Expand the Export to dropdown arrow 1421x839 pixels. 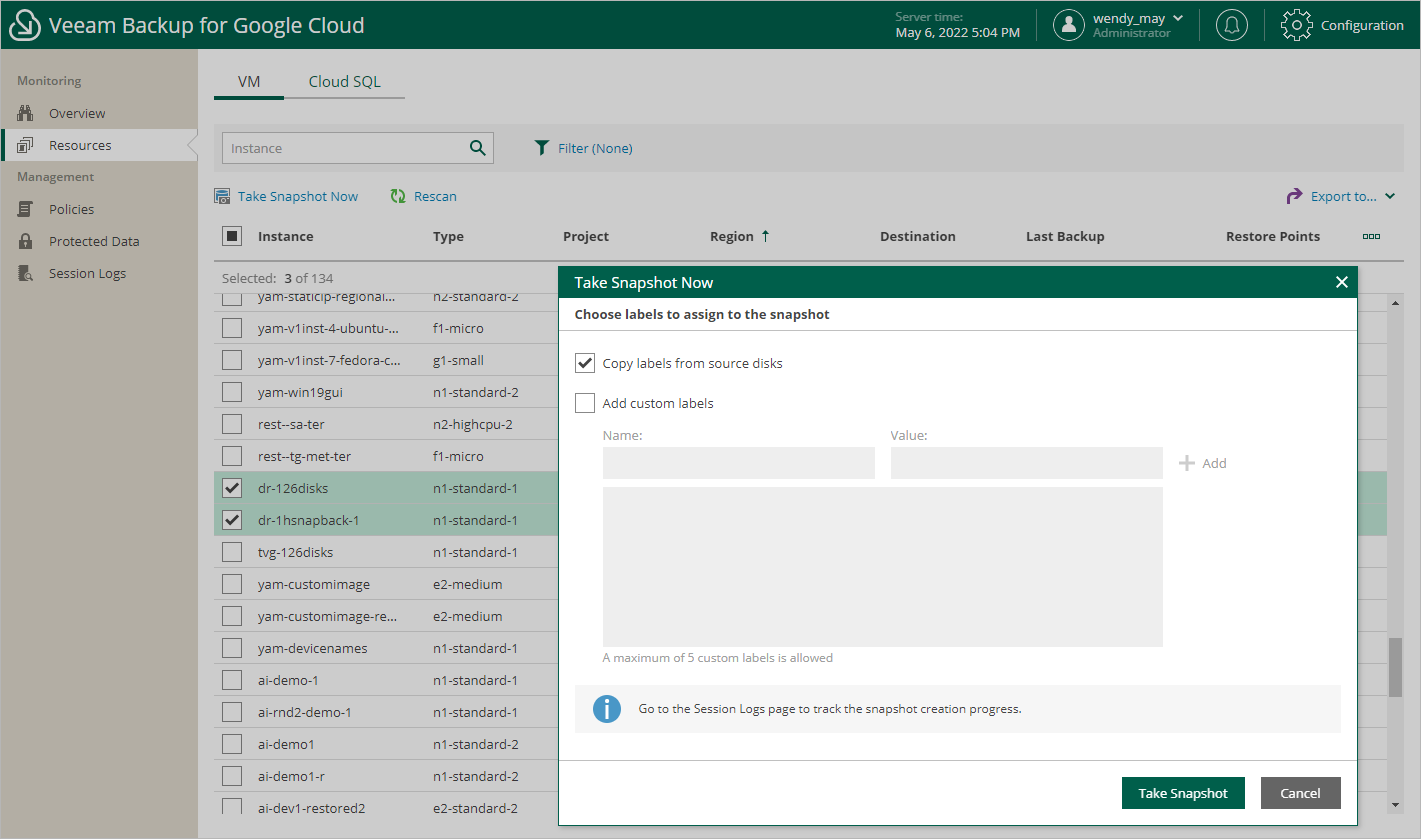[x=1390, y=197]
